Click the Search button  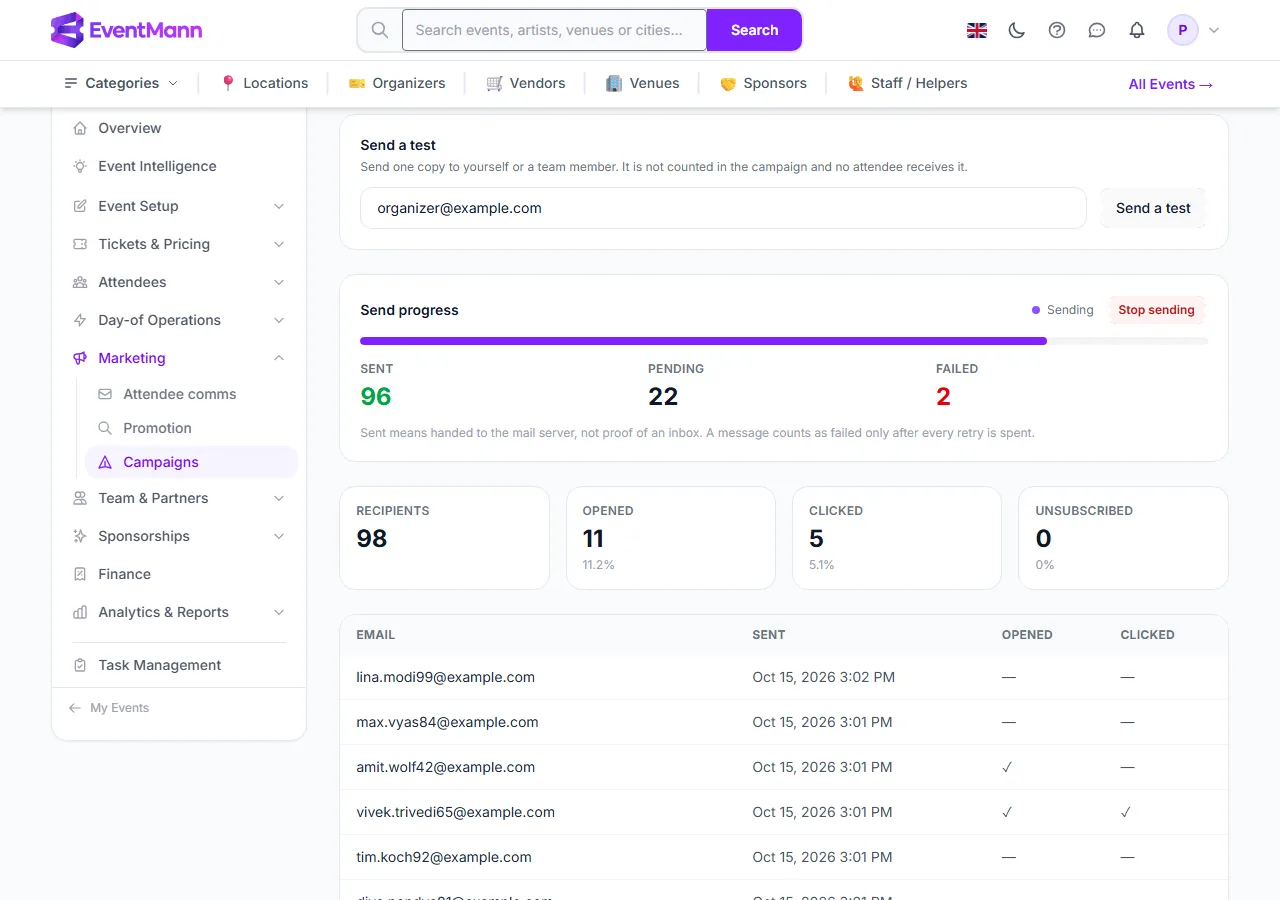[x=754, y=30]
